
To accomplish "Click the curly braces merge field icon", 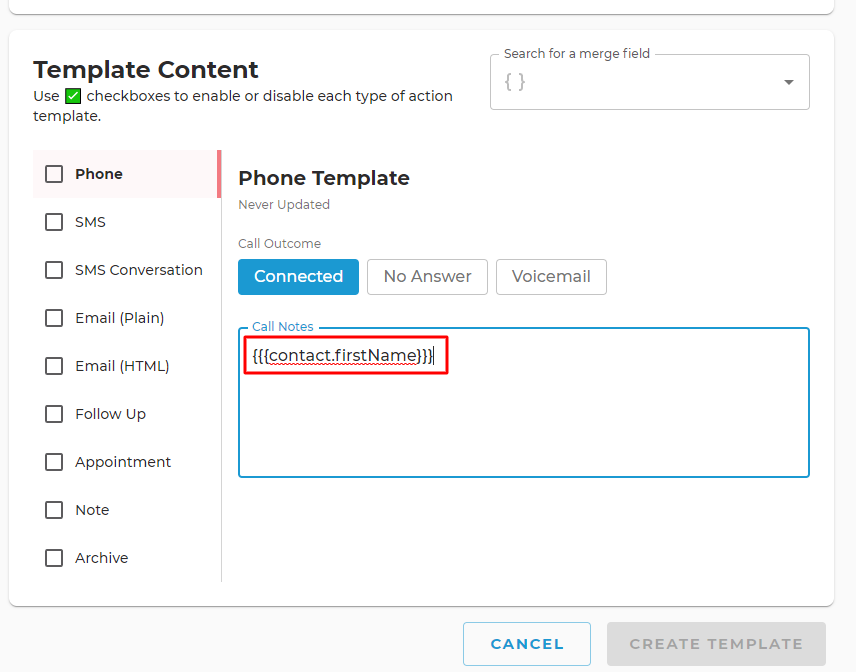I will [x=515, y=82].
